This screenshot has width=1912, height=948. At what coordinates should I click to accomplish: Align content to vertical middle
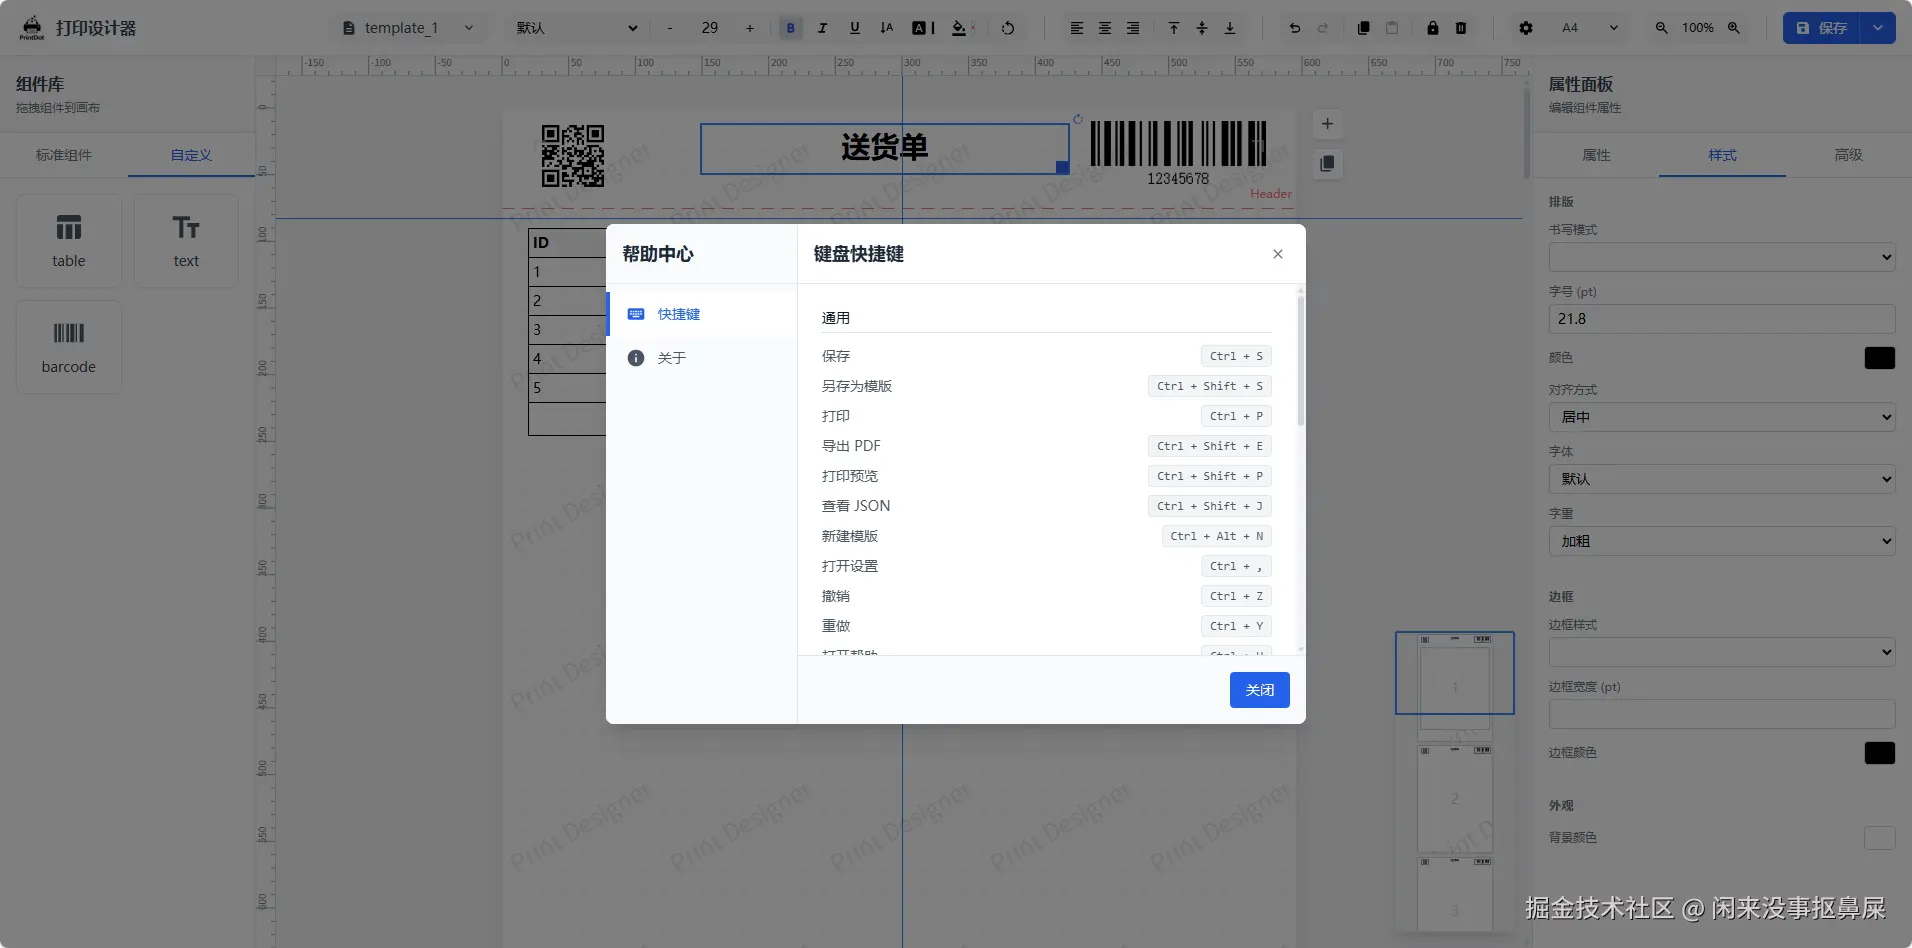tap(1202, 28)
